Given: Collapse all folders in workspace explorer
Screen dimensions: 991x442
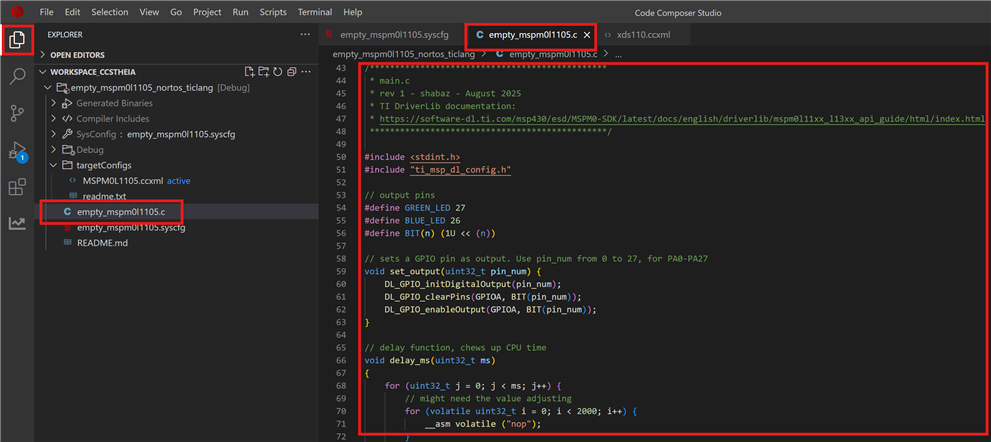Looking at the screenshot, I should tap(291, 71).
